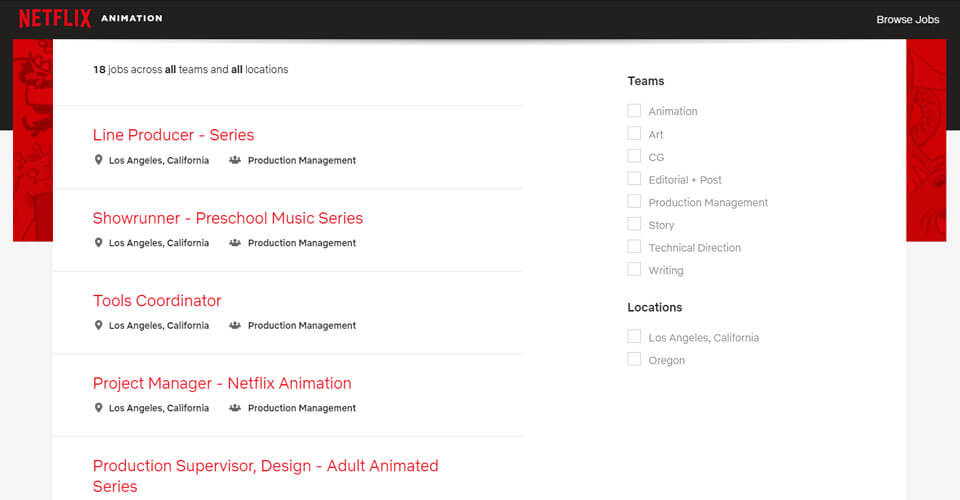Image resolution: width=960 pixels, height=500 pixels.
Task: Click the '18 jobs across all teams' summary
Action: click(190, 70)
